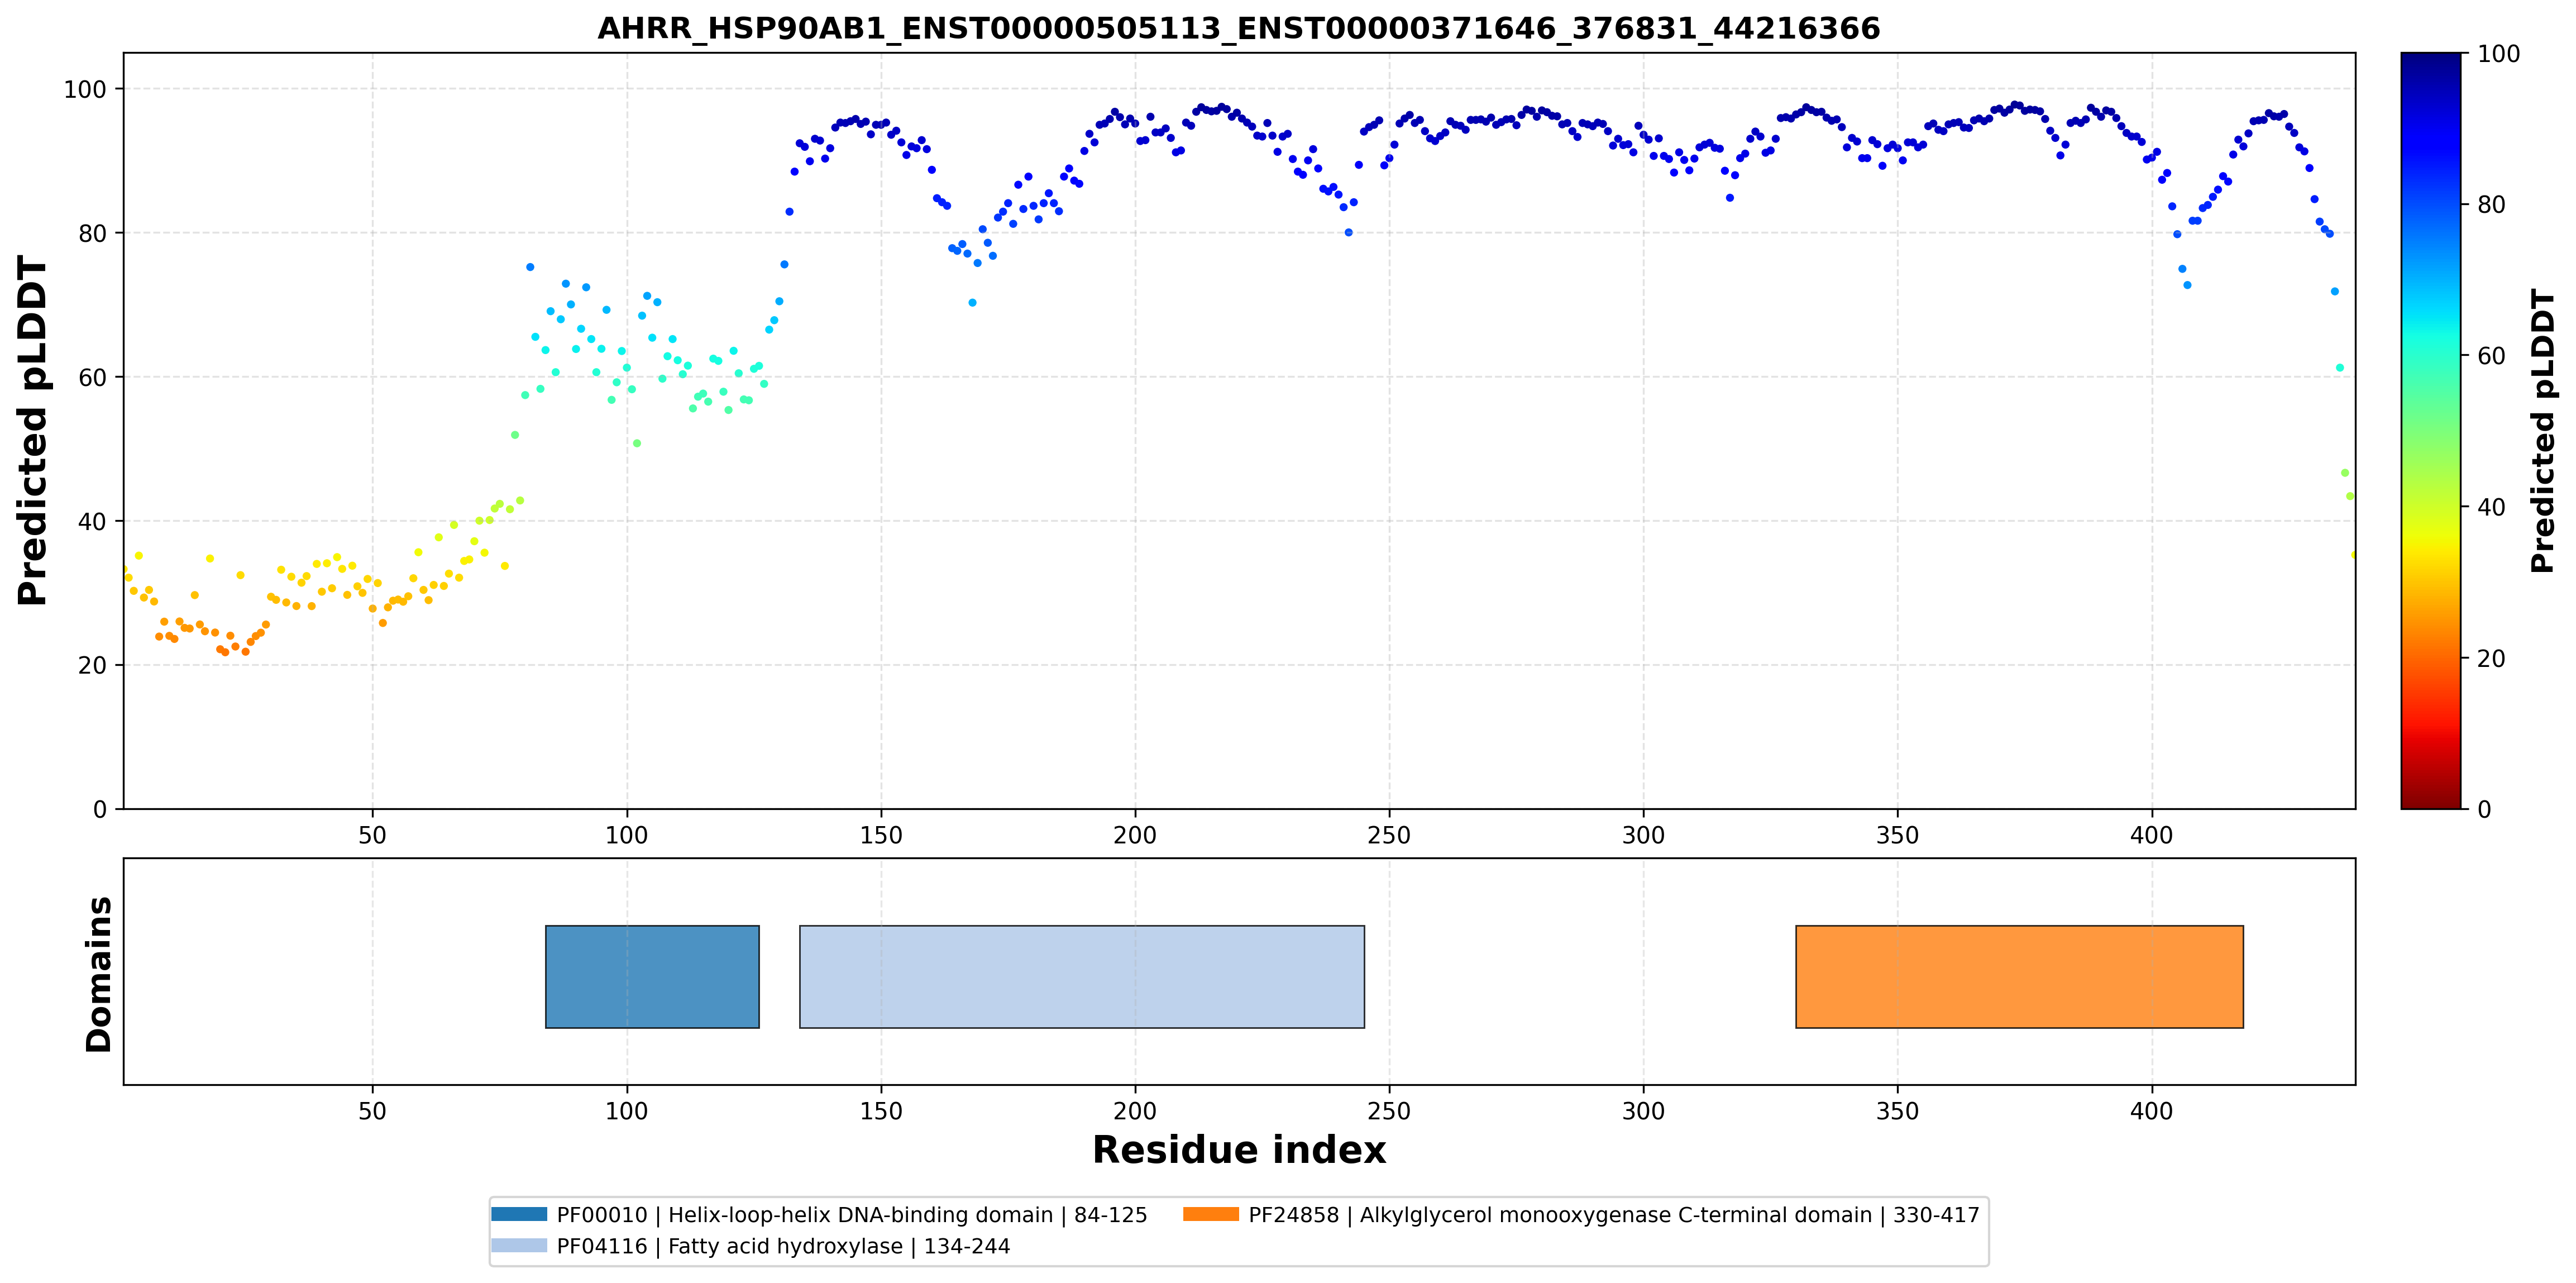The width and height of the screenshot is (2576, 1283).
Task: Click the Fatty acid hydroxylase legend text
Action: [x=783, y=1246]
